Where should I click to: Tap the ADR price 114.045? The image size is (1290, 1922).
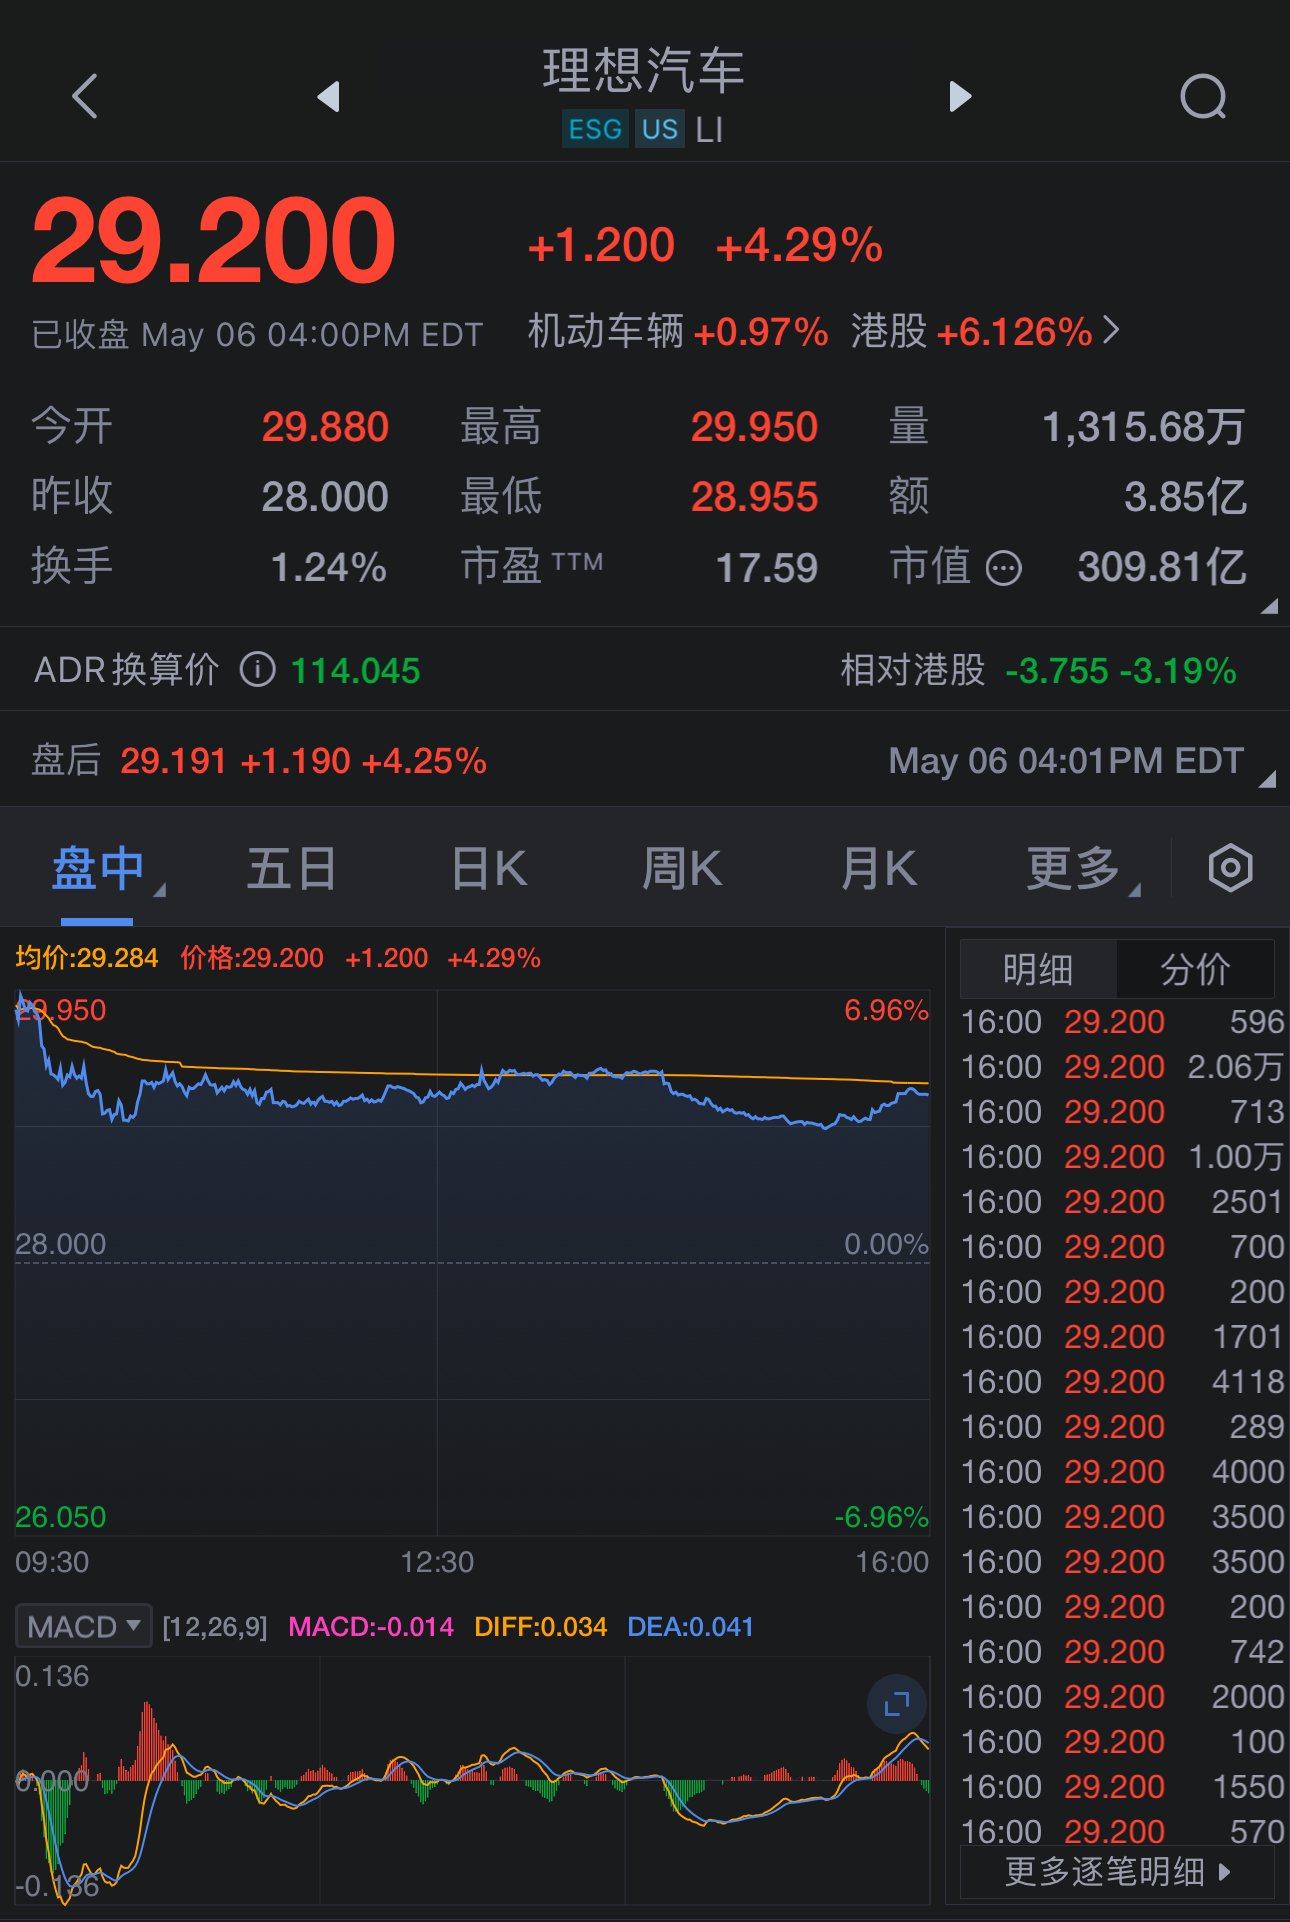(355, 670)
